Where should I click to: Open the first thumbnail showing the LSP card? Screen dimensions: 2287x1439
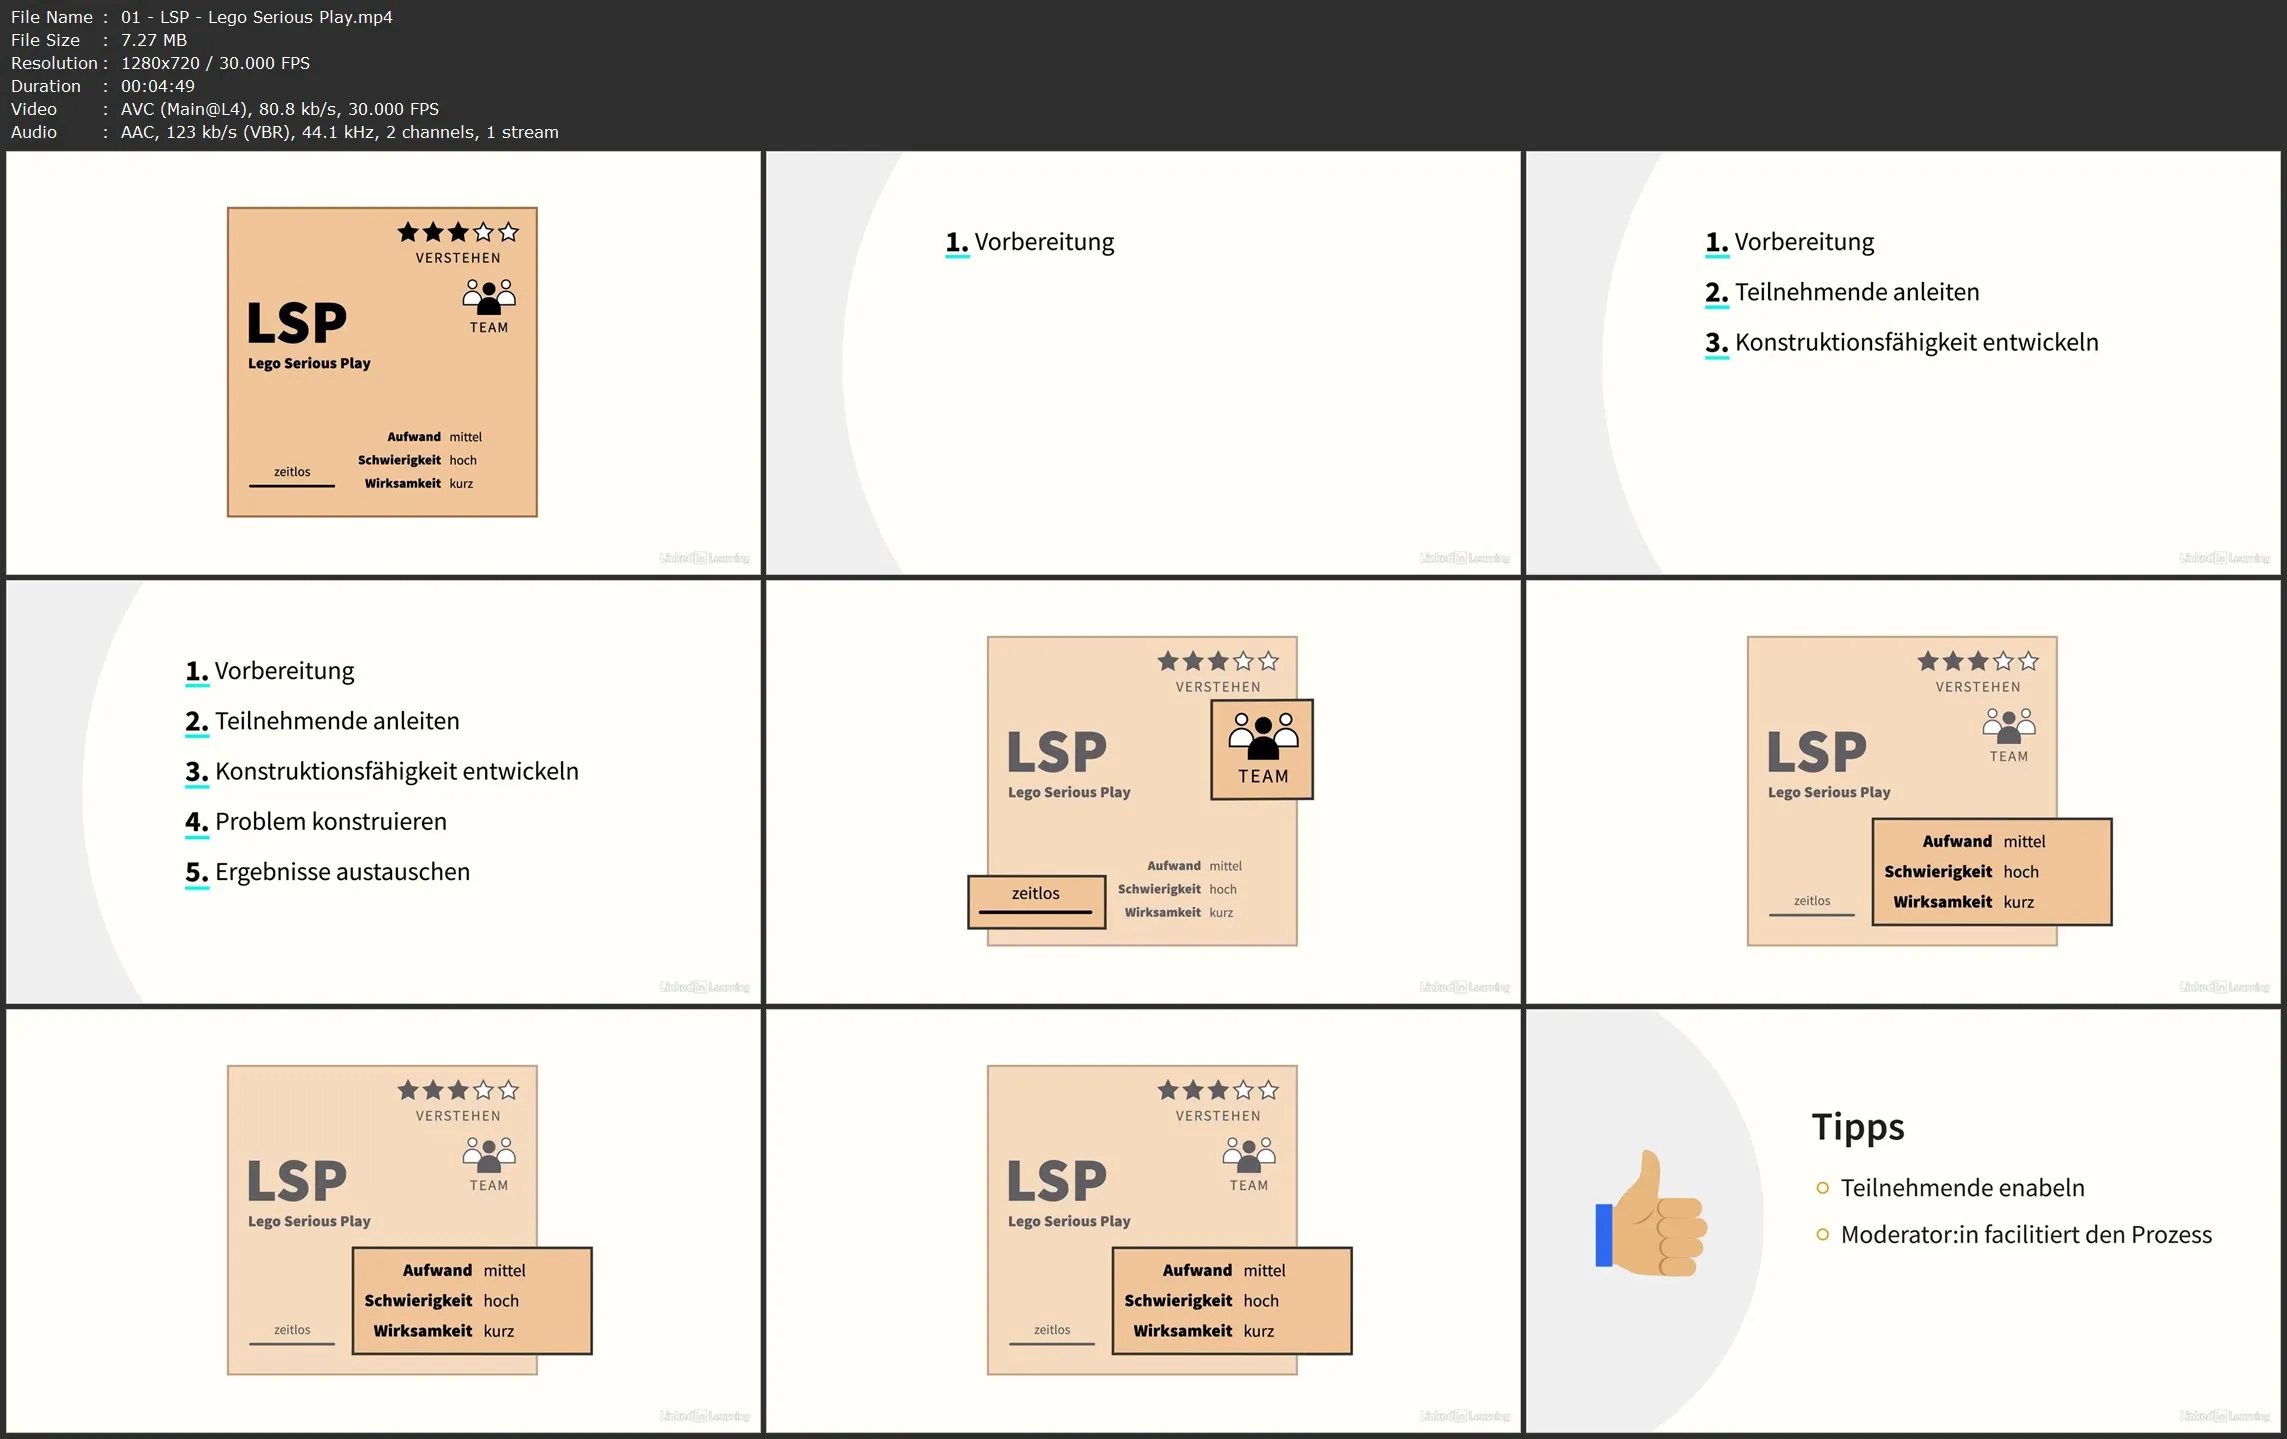pos(383,363)
